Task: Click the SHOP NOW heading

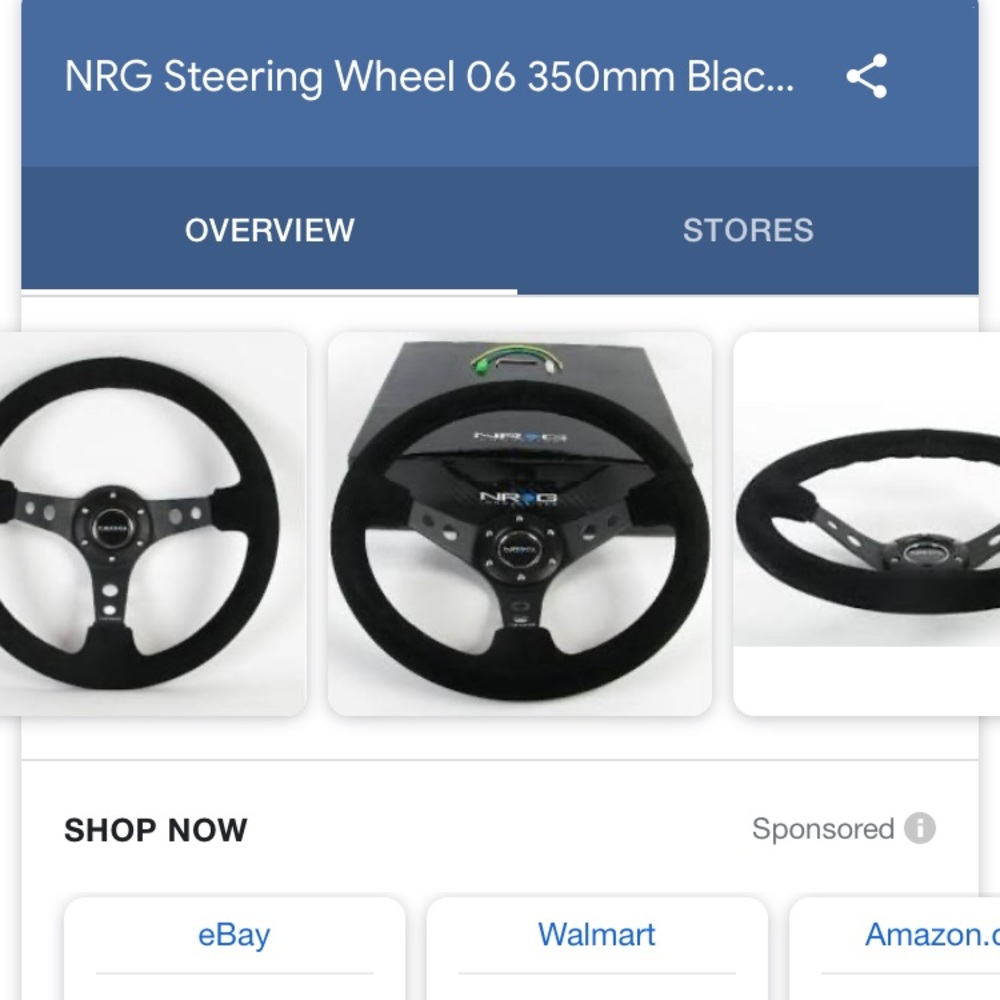Action: 155,828
